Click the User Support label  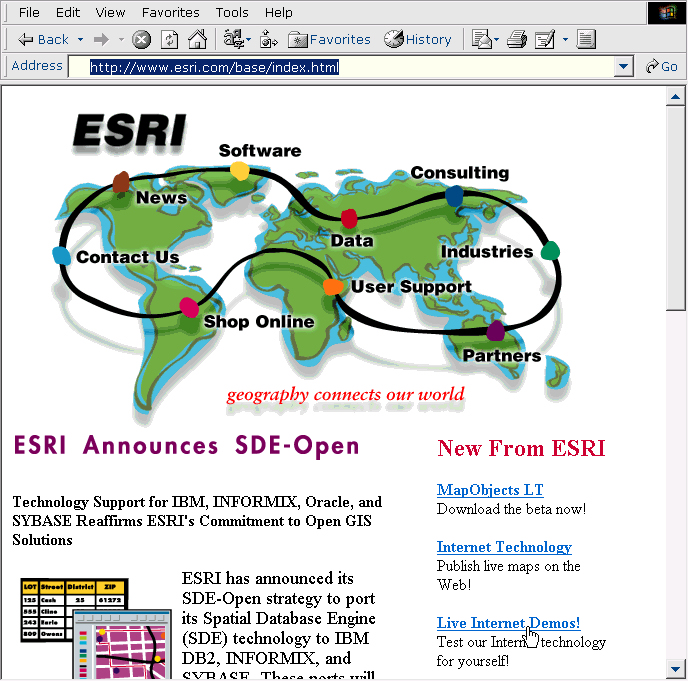click(411, 287)
